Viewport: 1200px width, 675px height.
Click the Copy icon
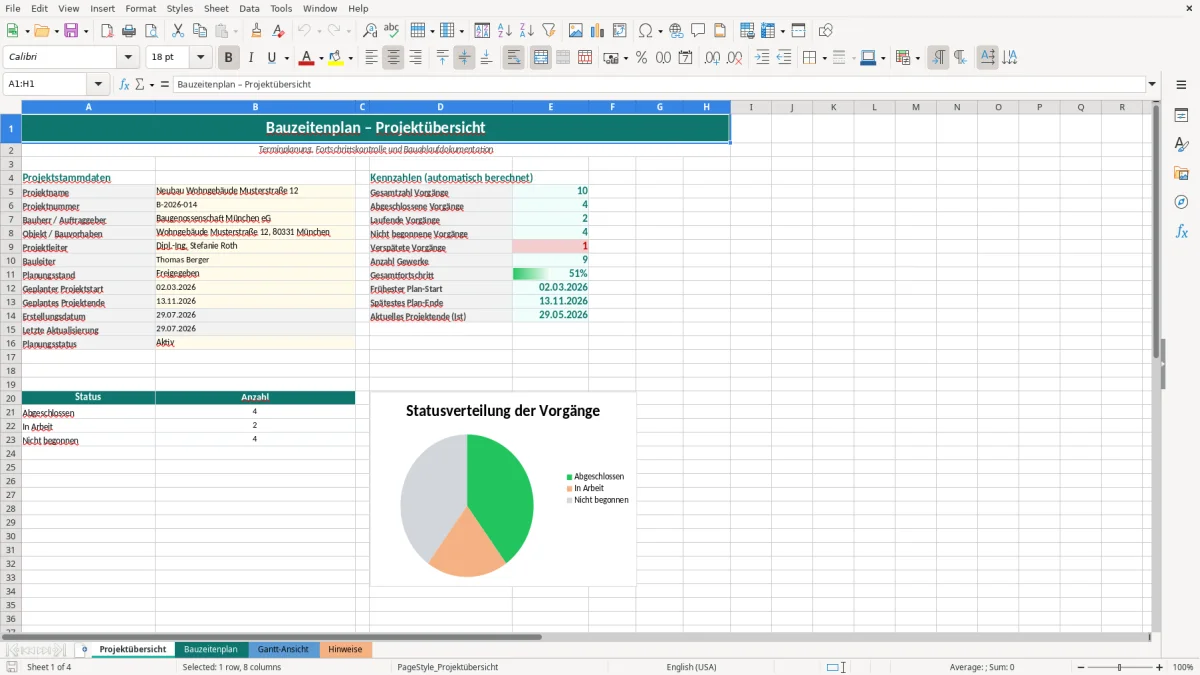click(200, 31)
